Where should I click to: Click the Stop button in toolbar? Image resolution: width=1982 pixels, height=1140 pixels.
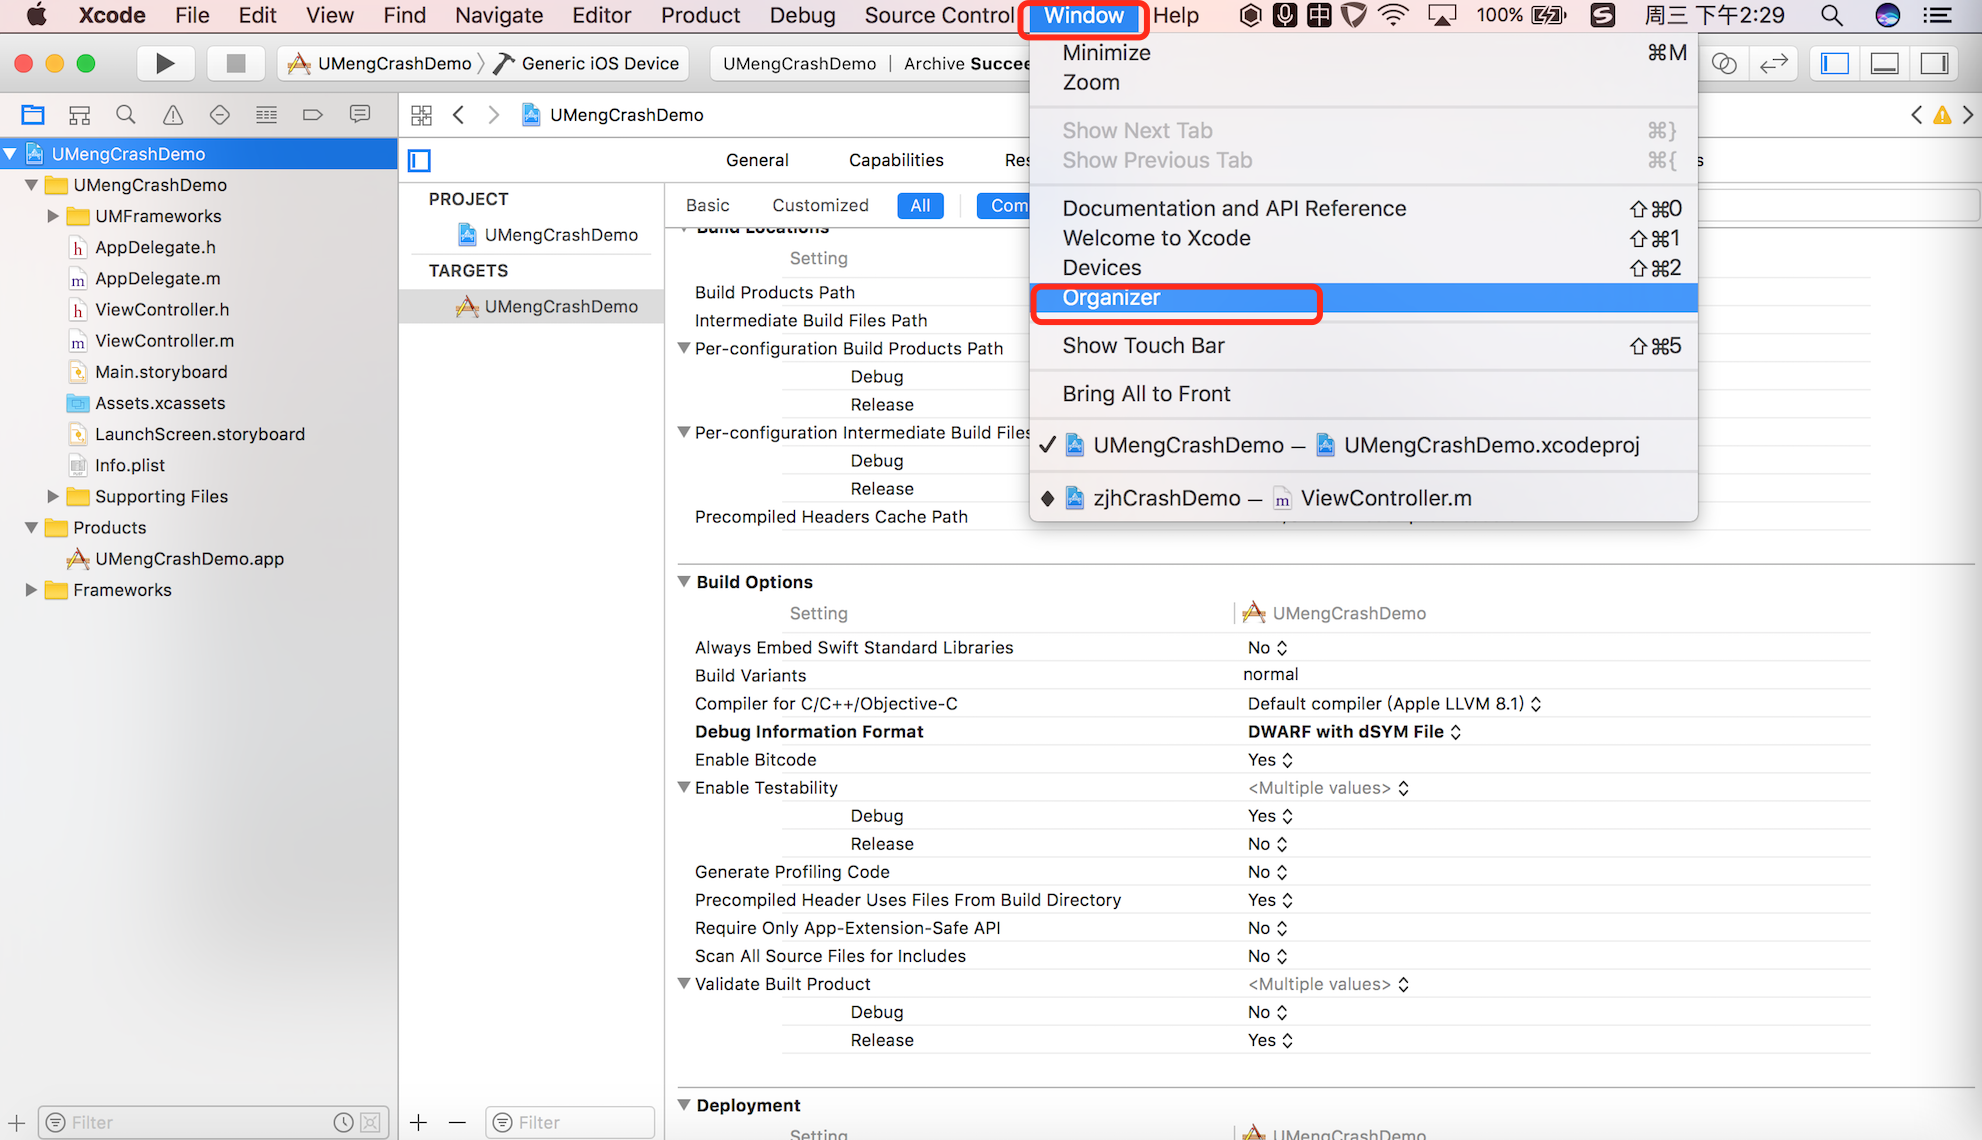coord(236,64)
